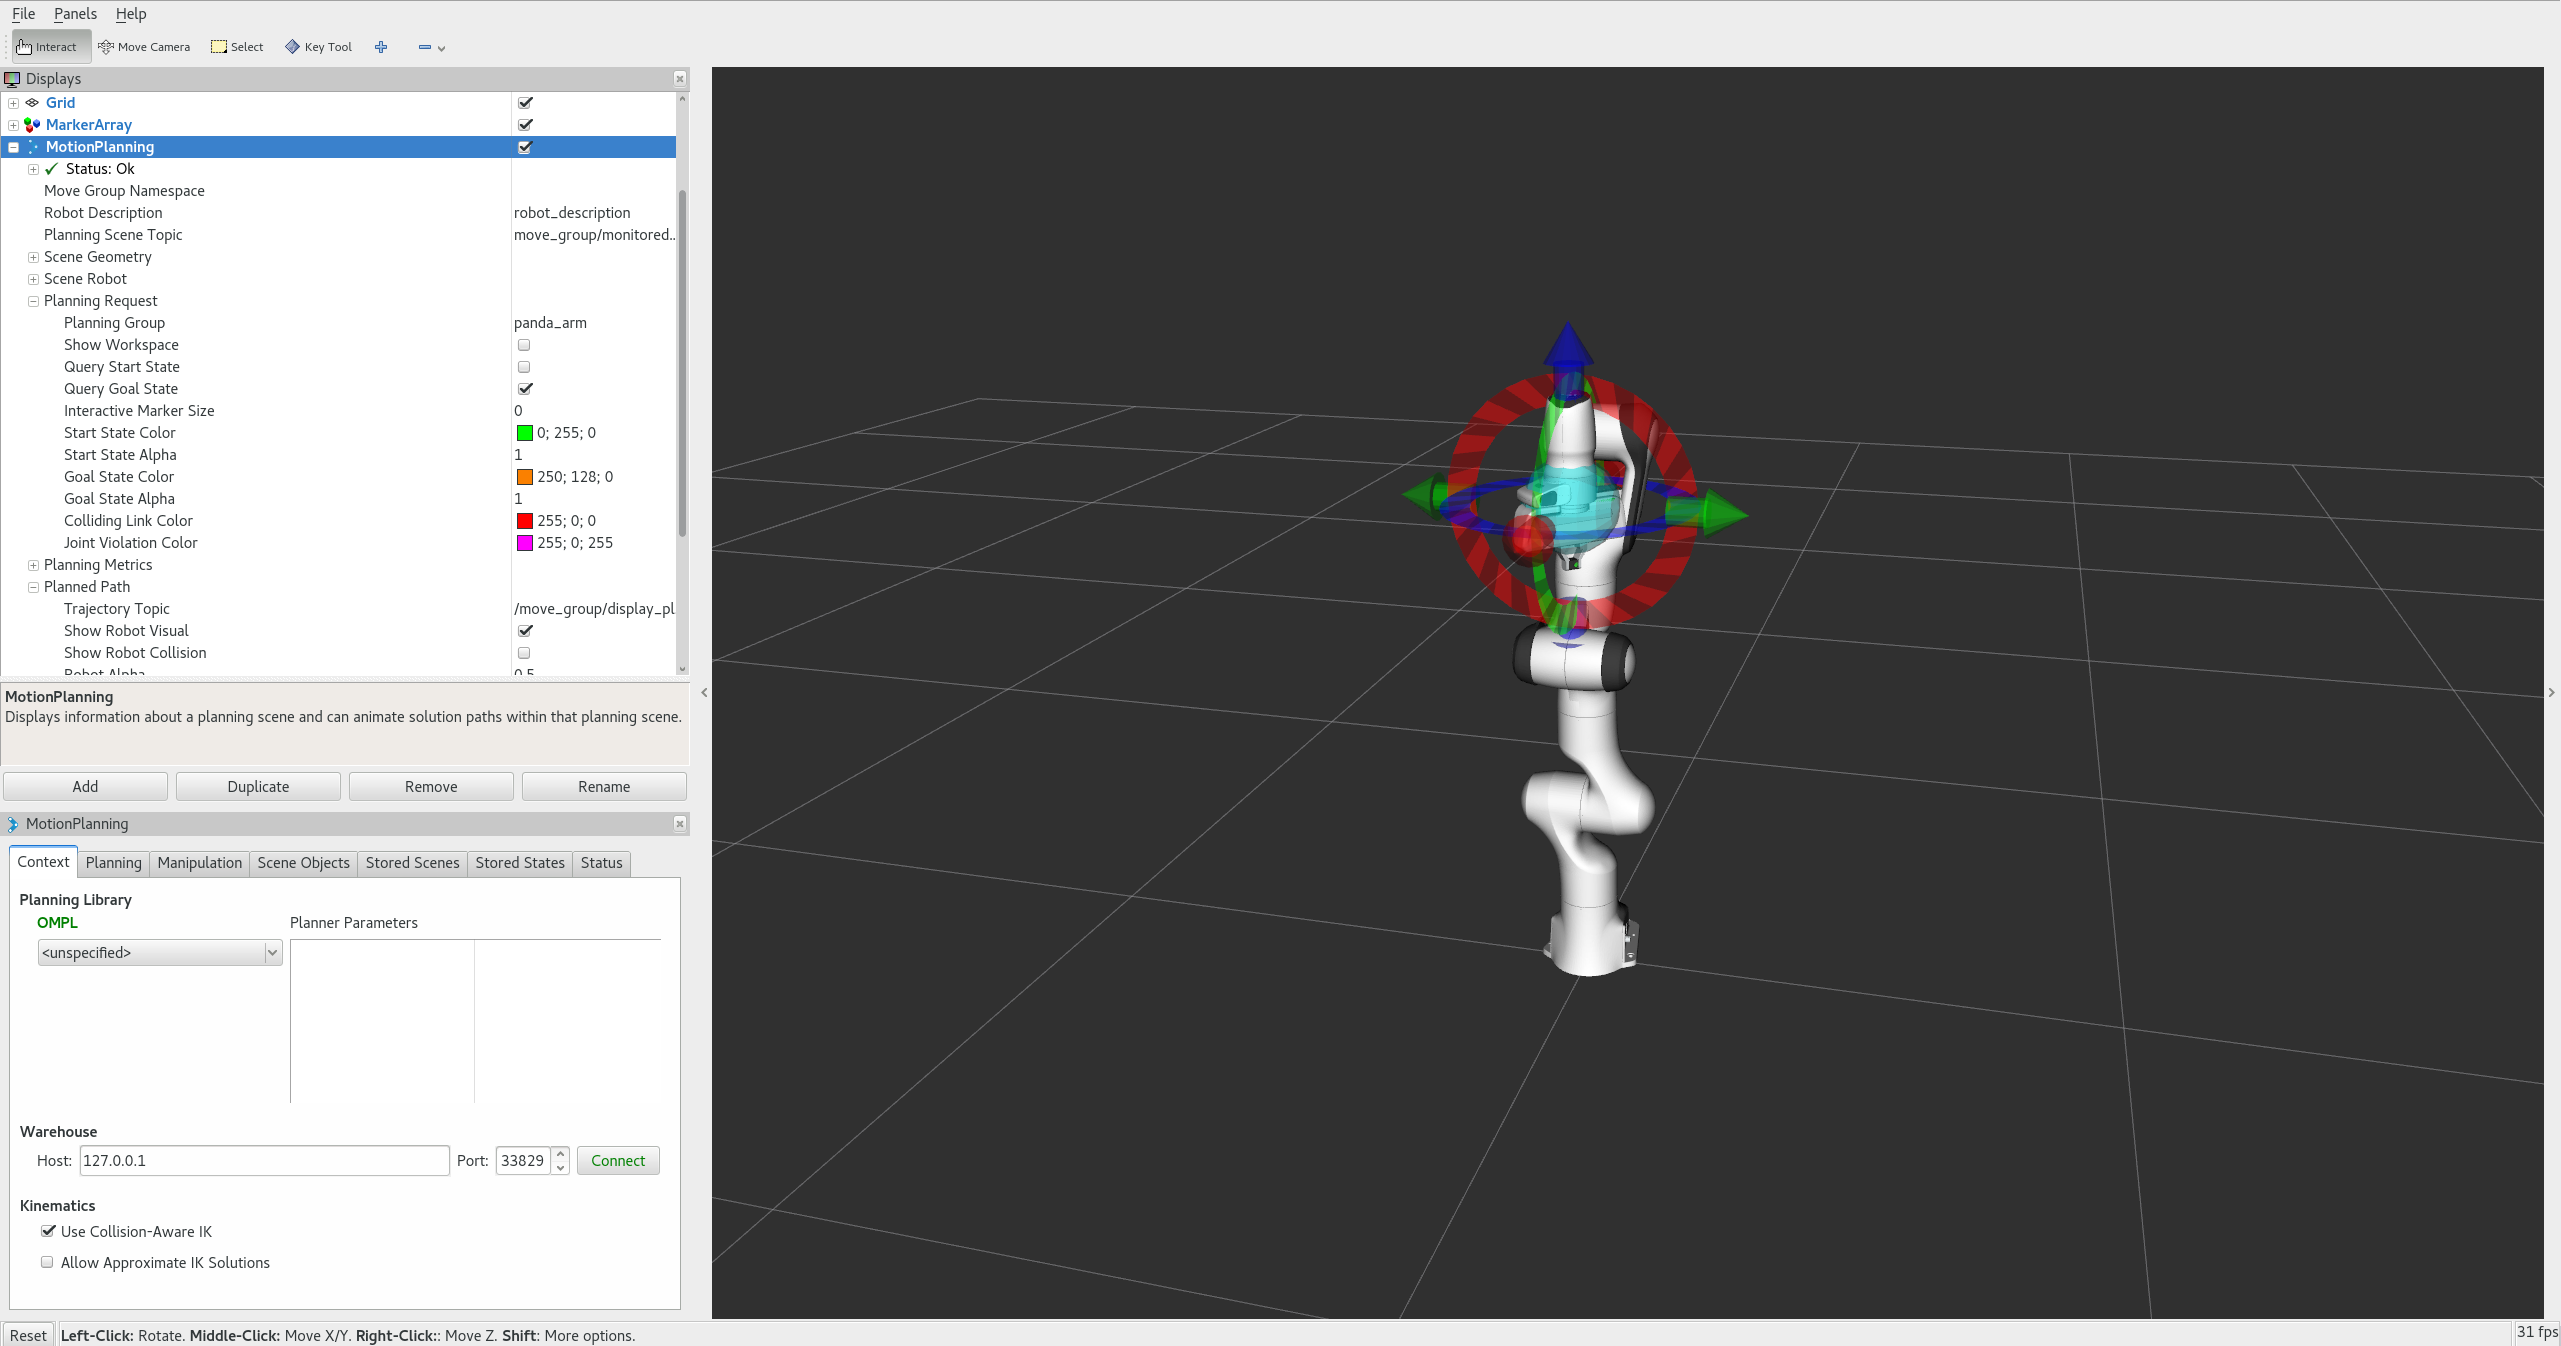Enable Allow Approximate IK Solutions
Viewport: 2561px width, 1346px height.
pyautogui.click(x=47, y=1262)
